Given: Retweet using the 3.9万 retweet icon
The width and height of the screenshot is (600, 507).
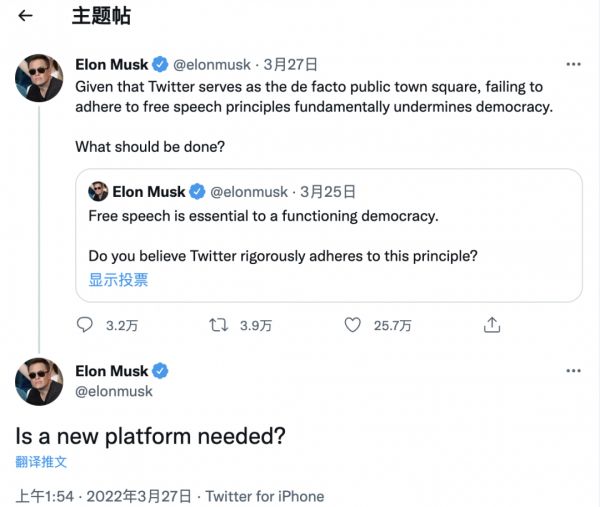Looking at the screenshot, I should click(218, 325).
